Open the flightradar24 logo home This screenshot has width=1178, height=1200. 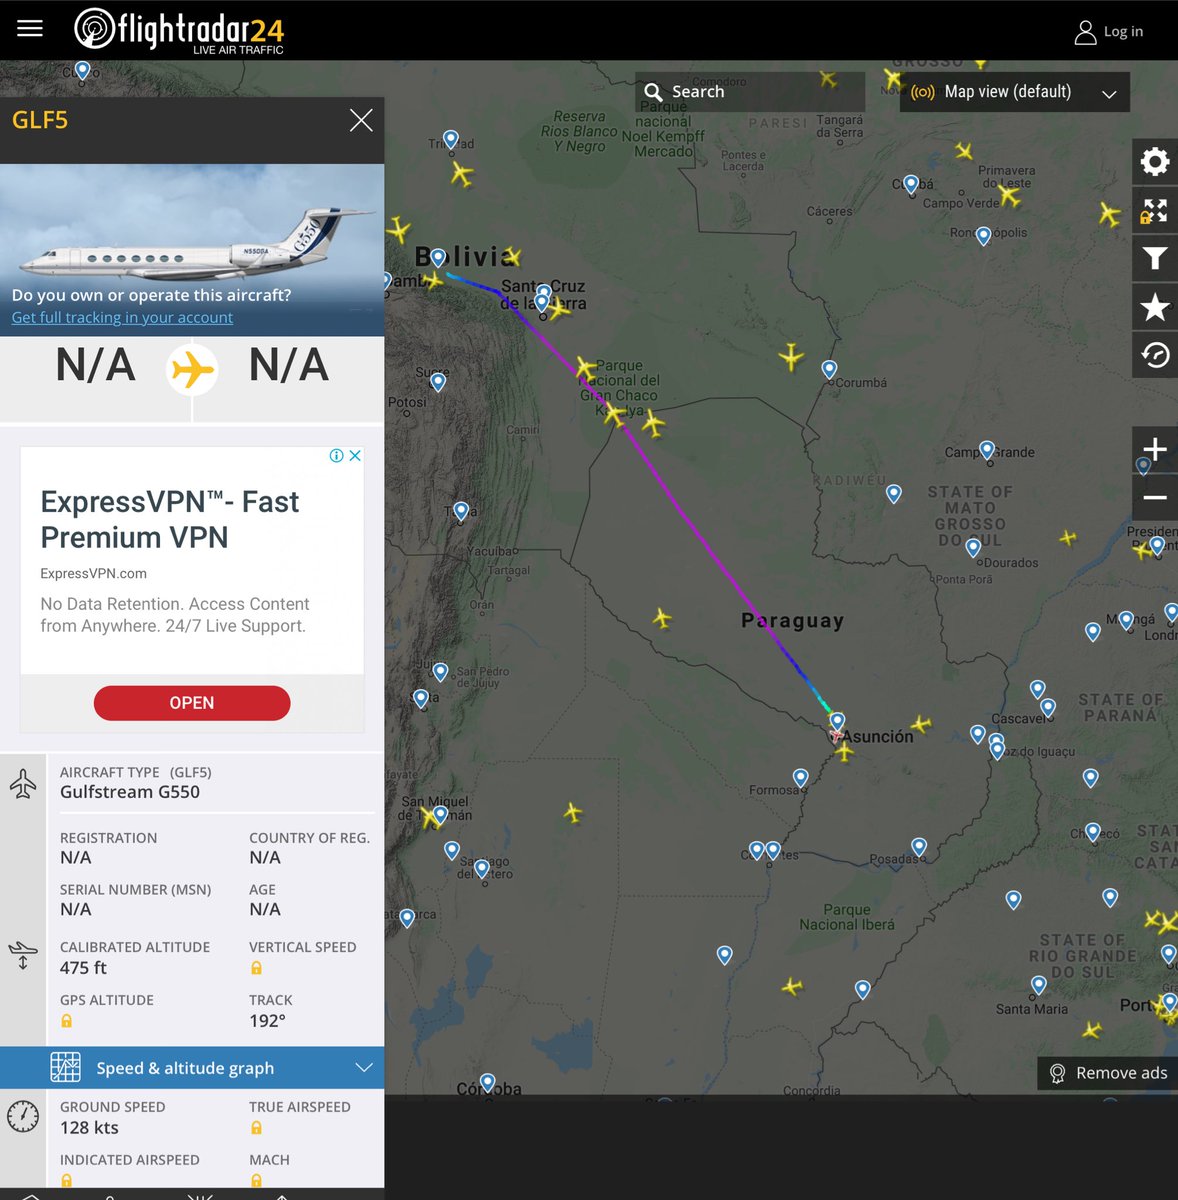tap(180, 30)
